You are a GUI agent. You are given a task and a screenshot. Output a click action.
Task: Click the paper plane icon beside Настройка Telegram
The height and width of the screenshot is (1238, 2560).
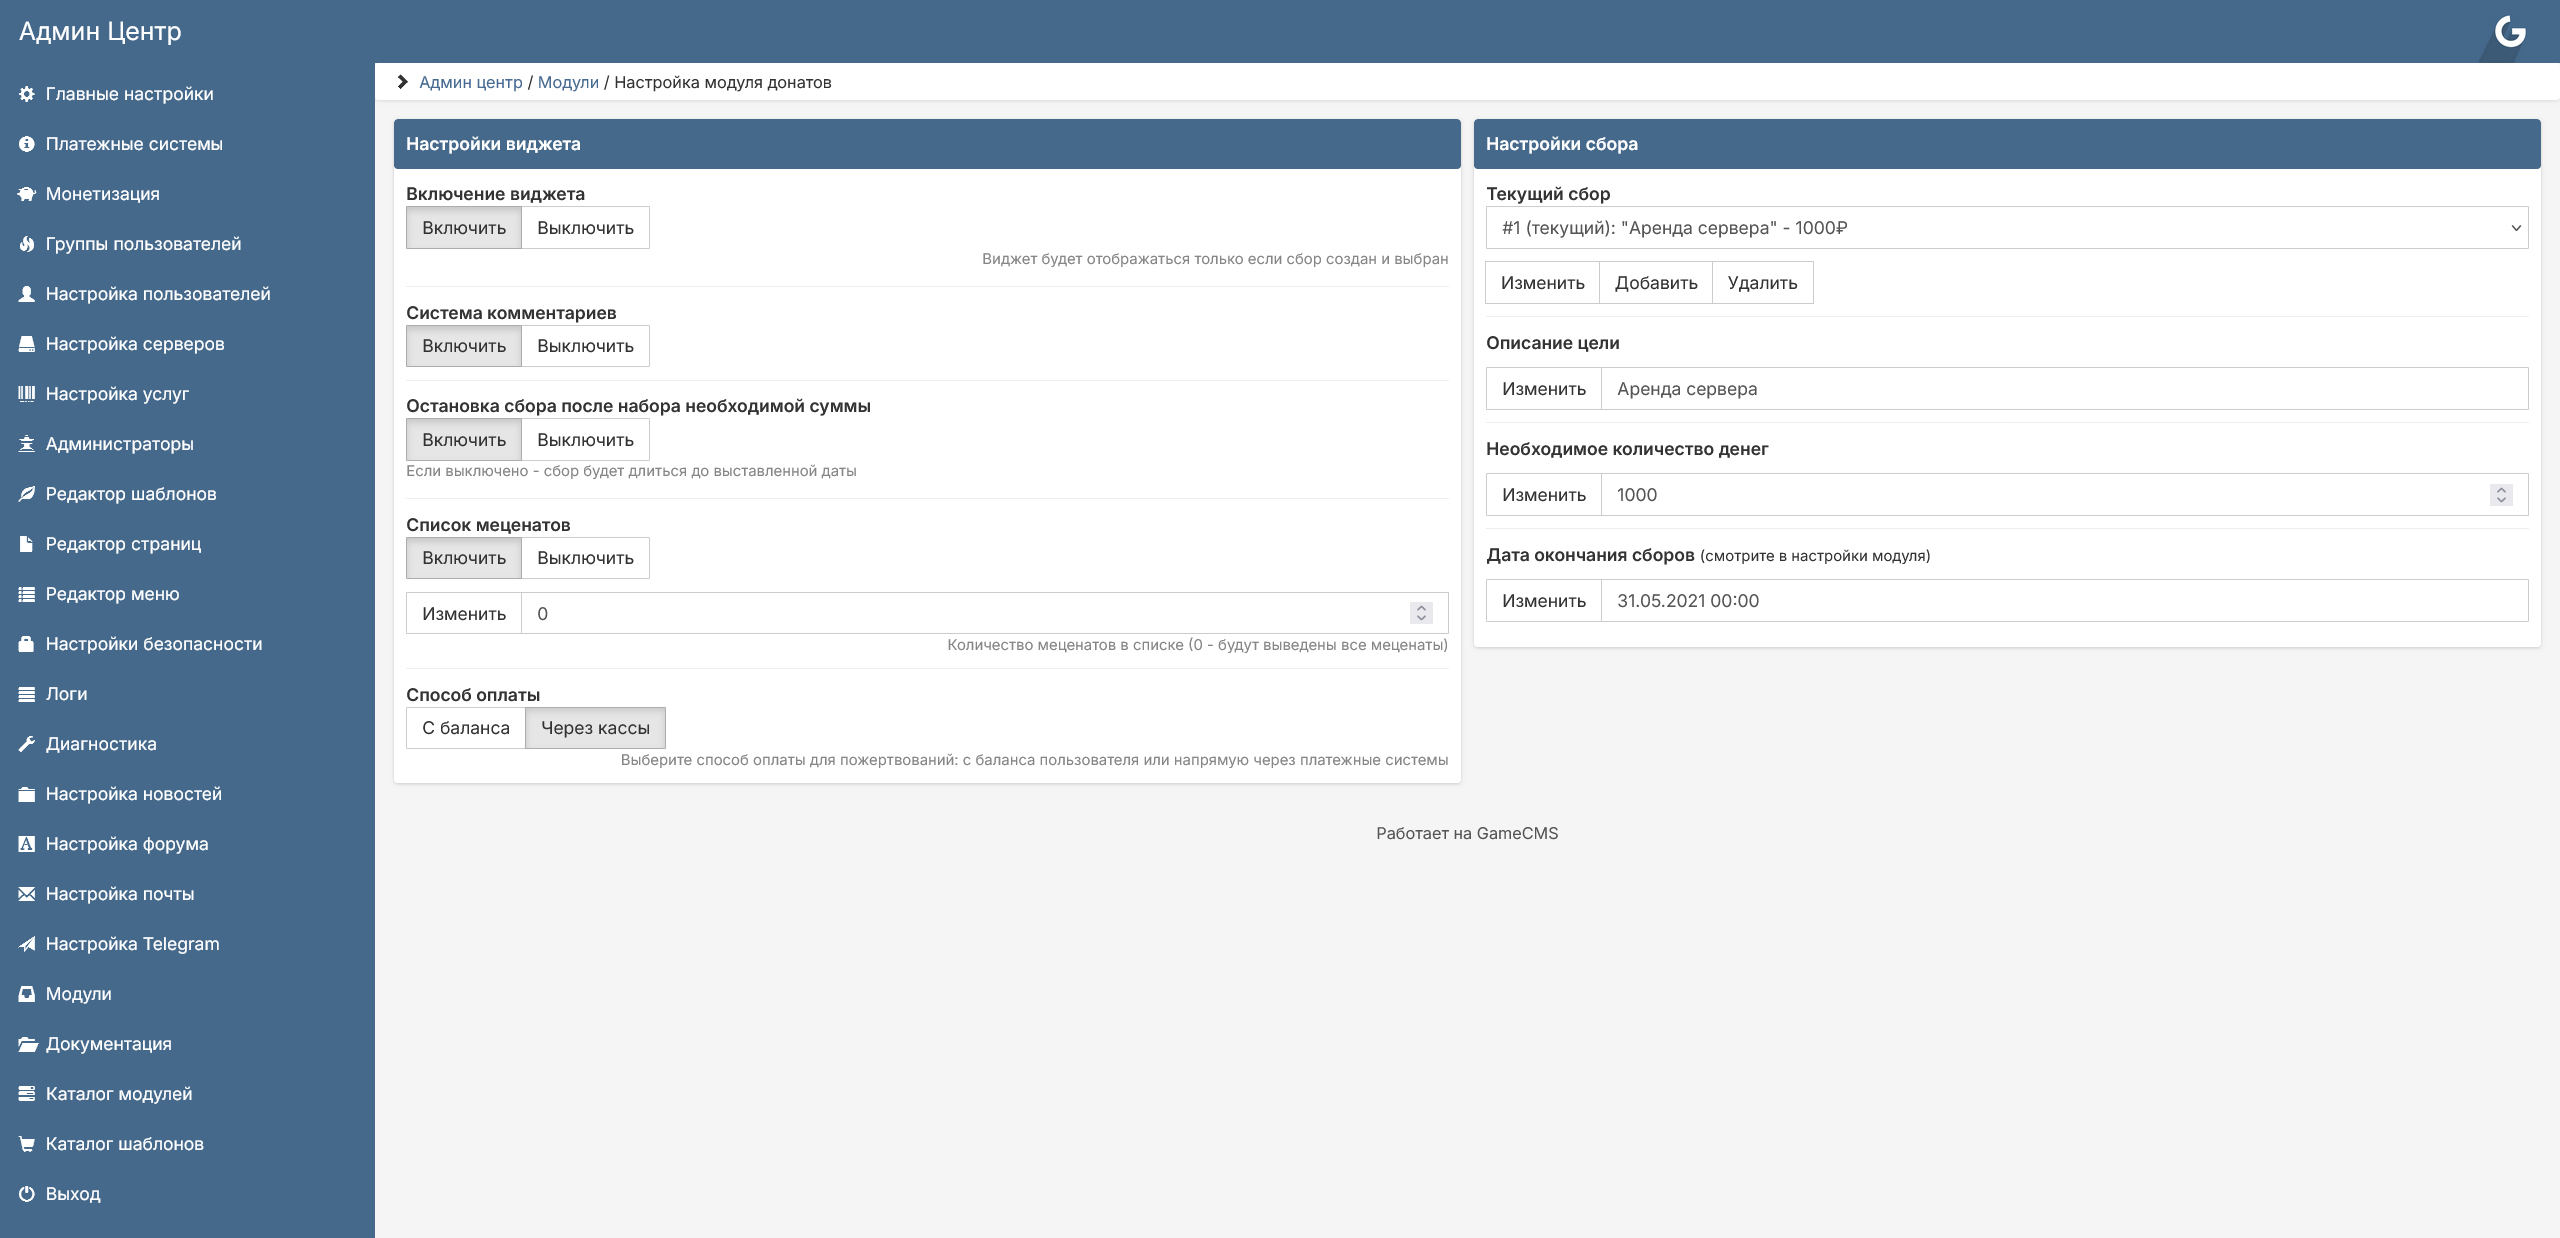pyautogui.click(x=27, y=944)
